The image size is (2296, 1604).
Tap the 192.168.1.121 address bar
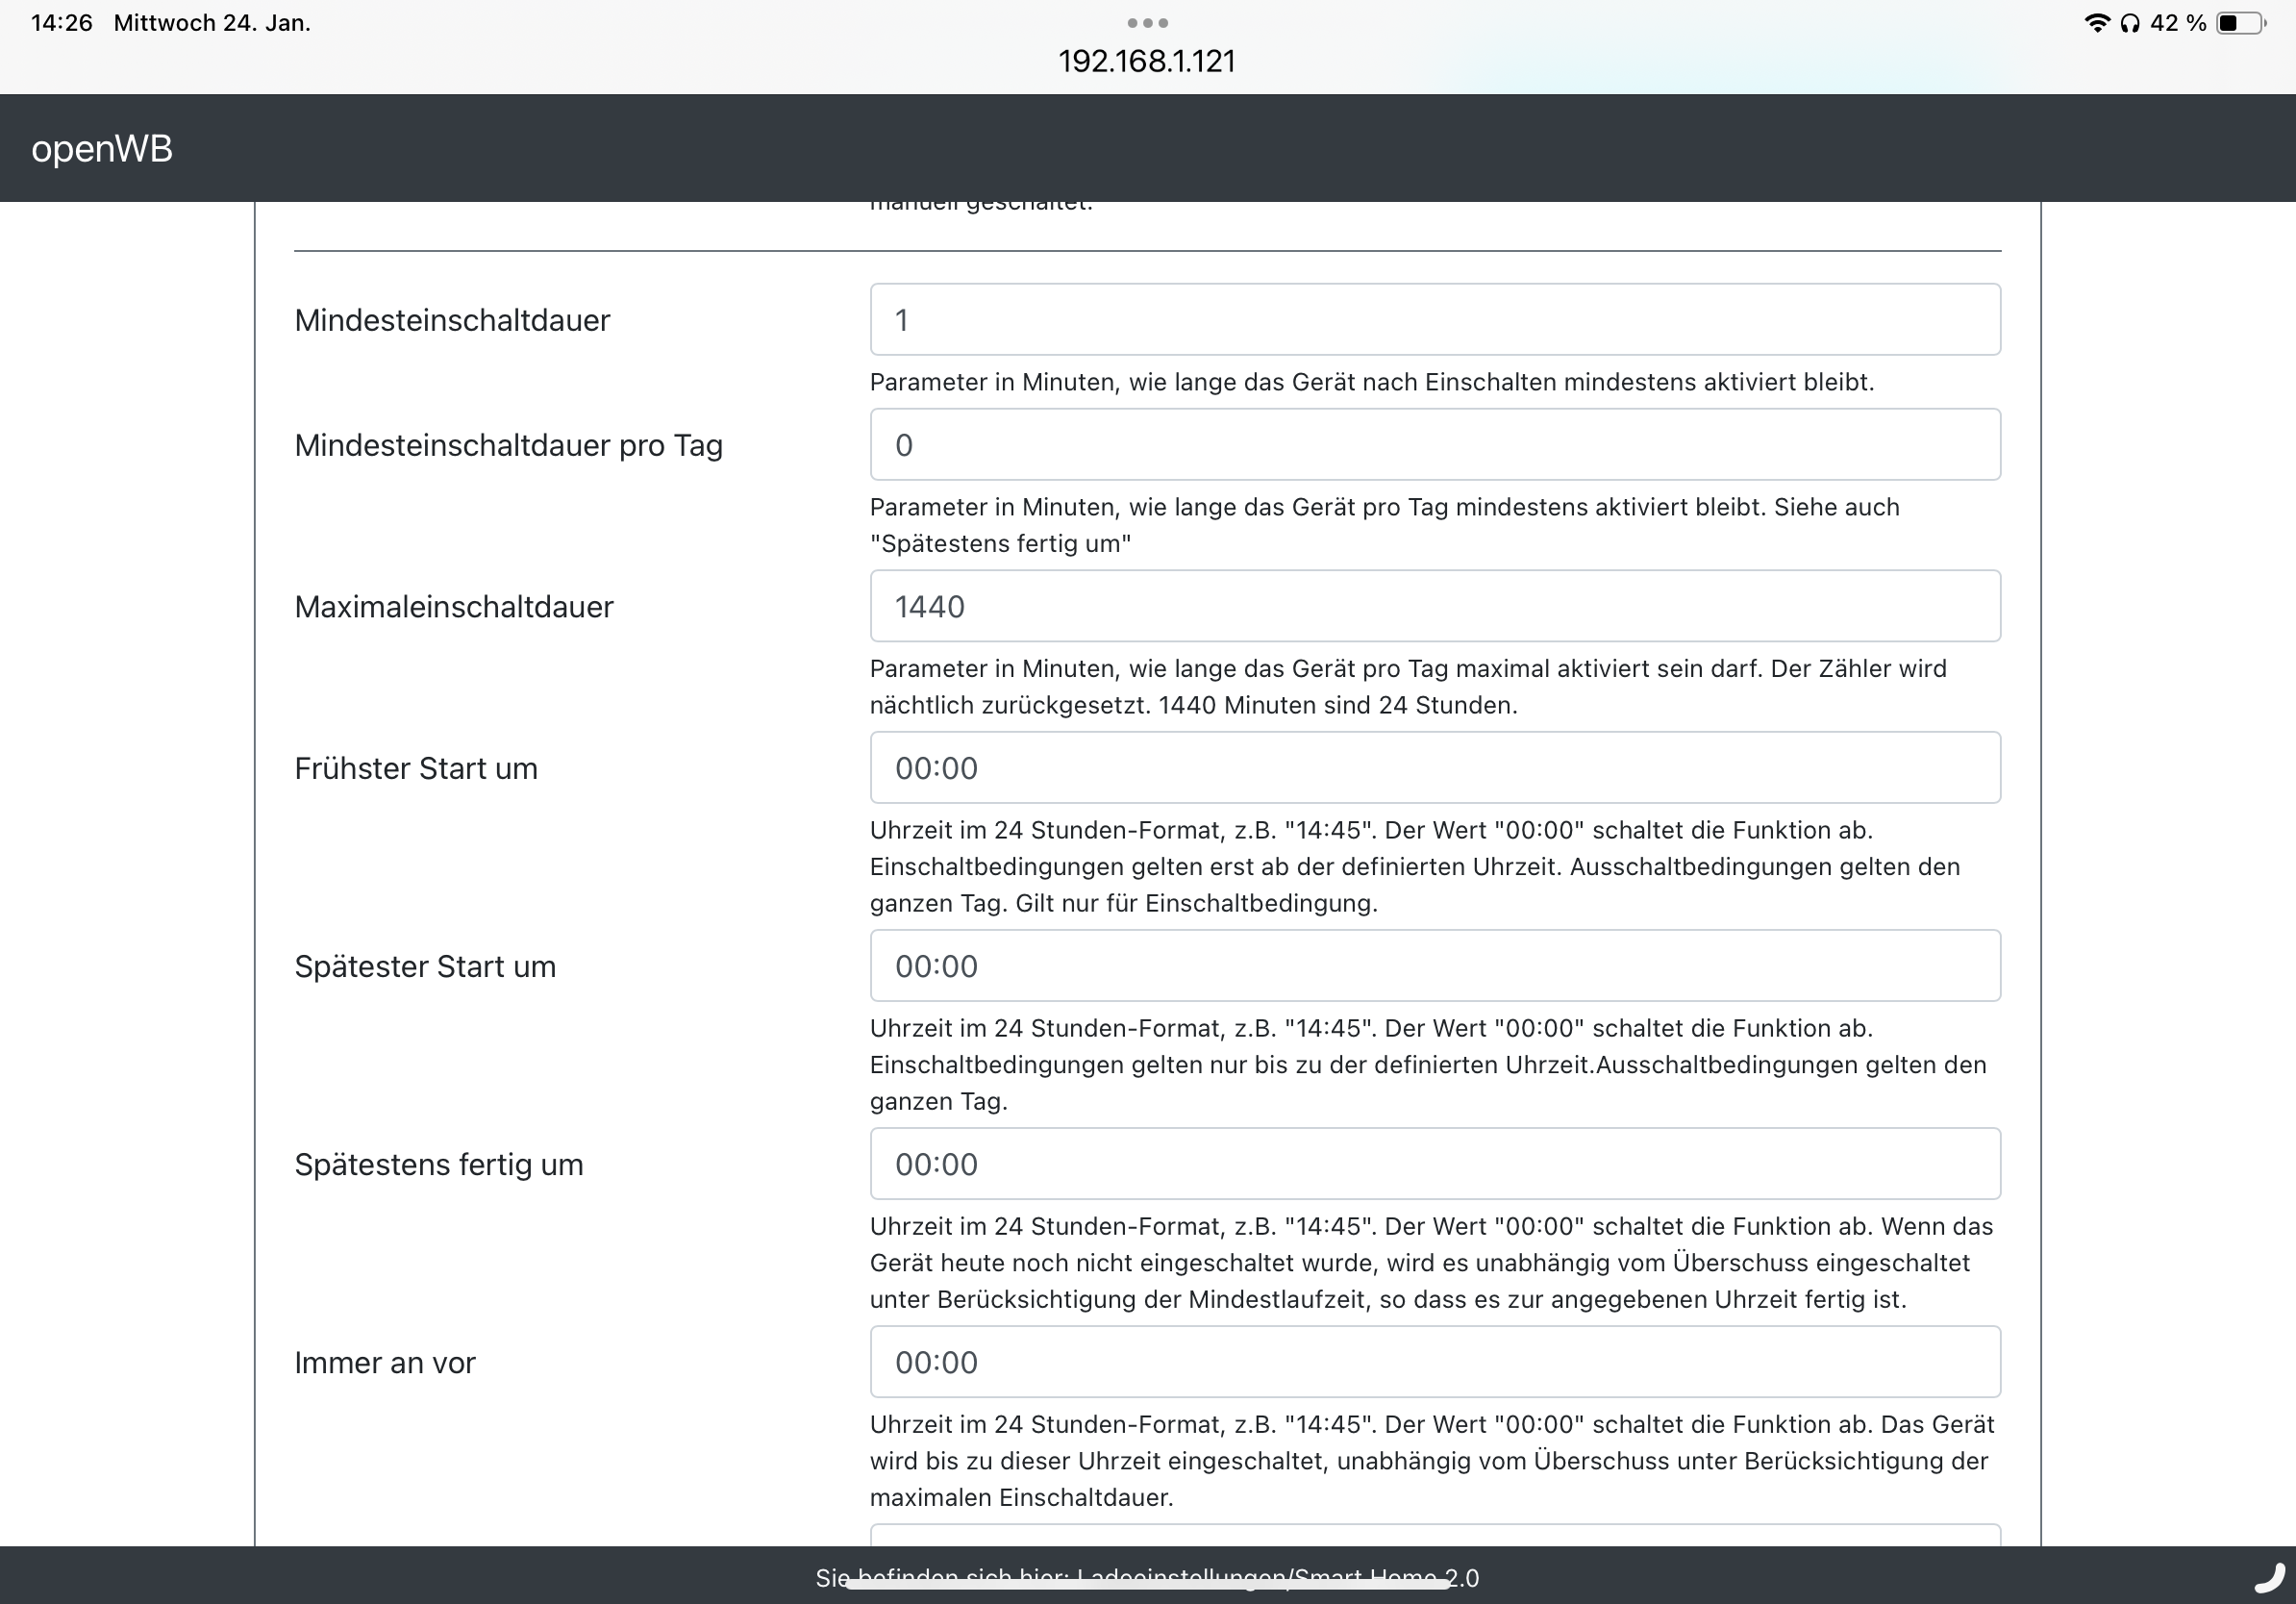pyautogui.click(x=1147, y=62)
